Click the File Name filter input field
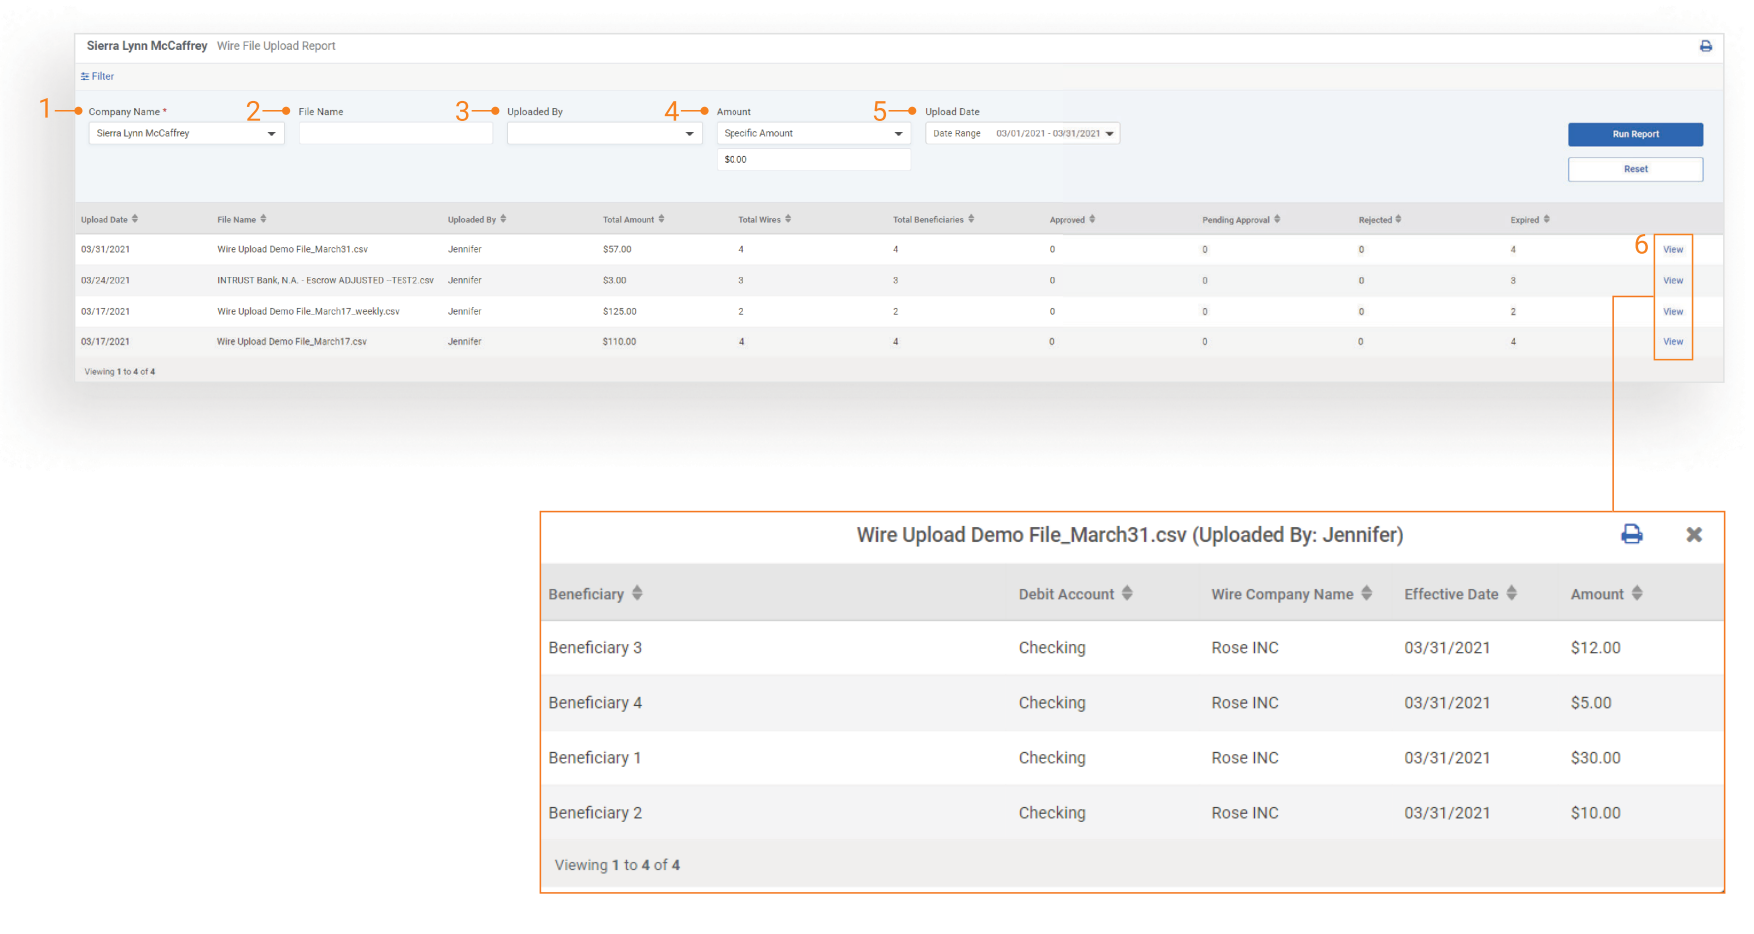 395,134
